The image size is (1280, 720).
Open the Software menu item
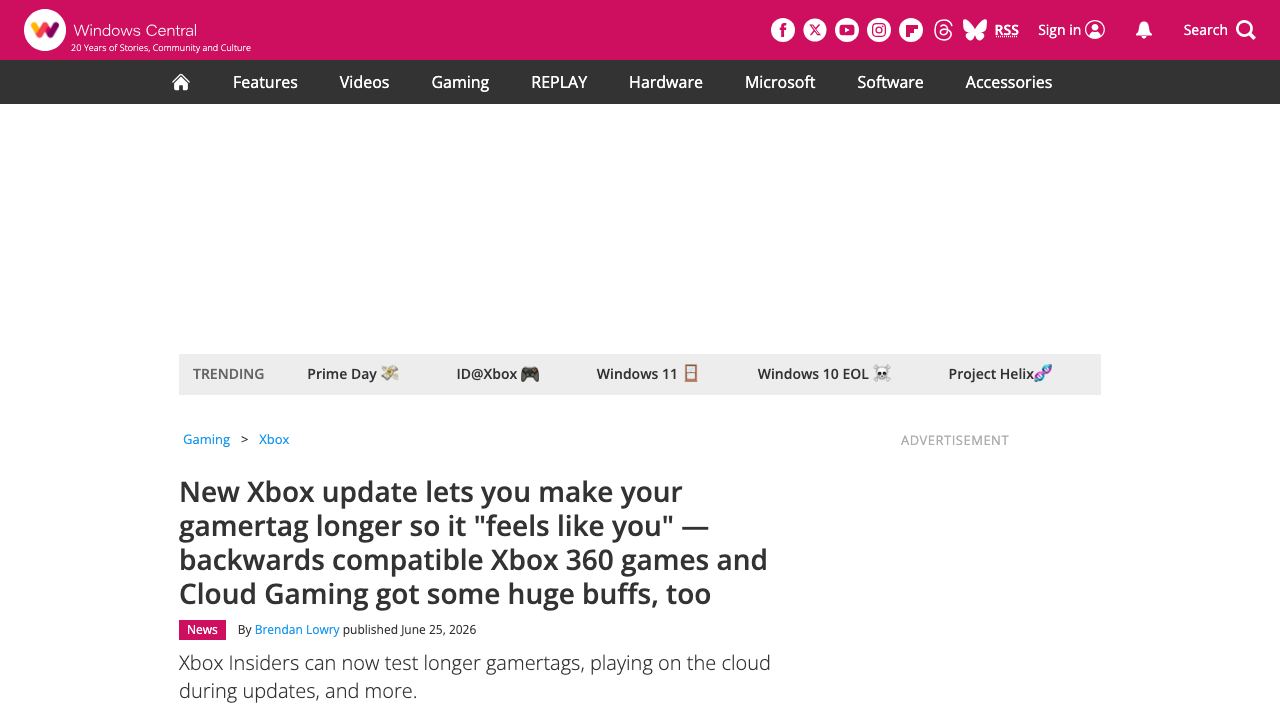click(890, 82)
